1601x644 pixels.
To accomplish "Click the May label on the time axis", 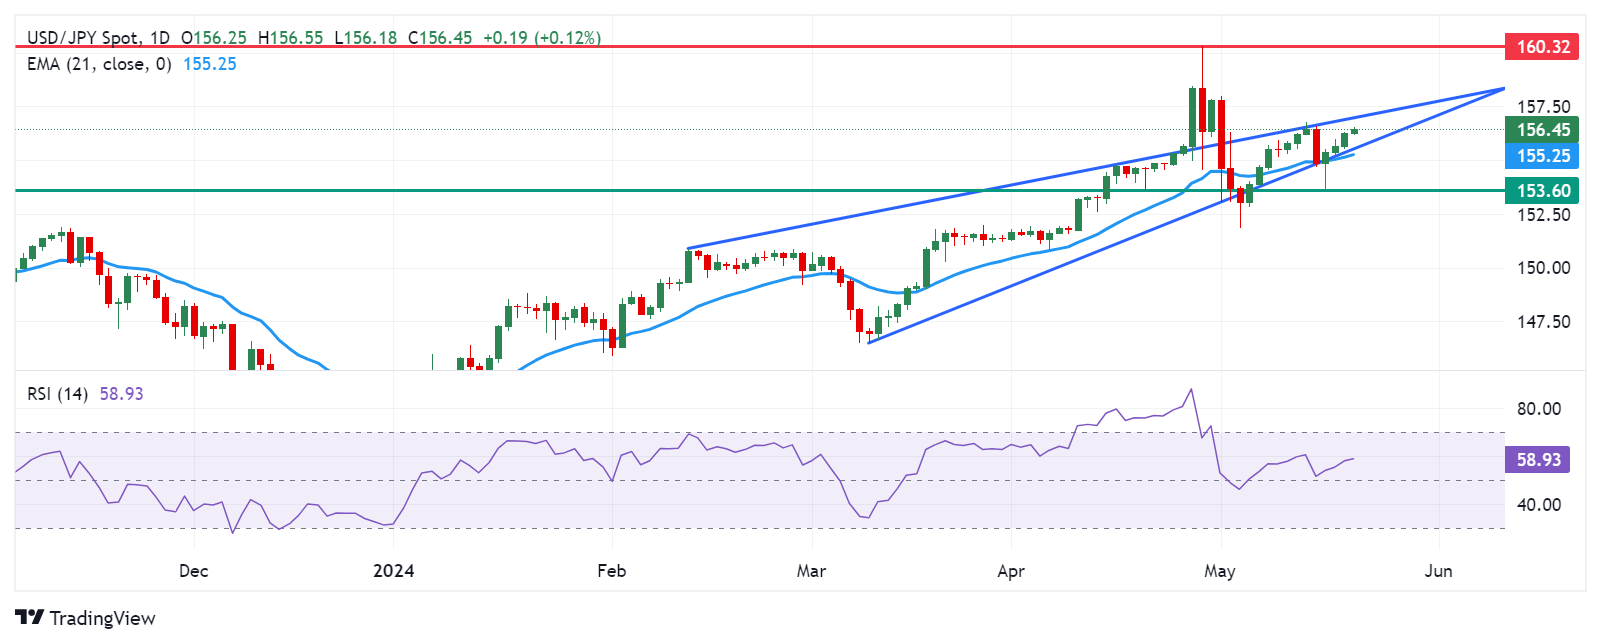I will (x=1219, y=571).
